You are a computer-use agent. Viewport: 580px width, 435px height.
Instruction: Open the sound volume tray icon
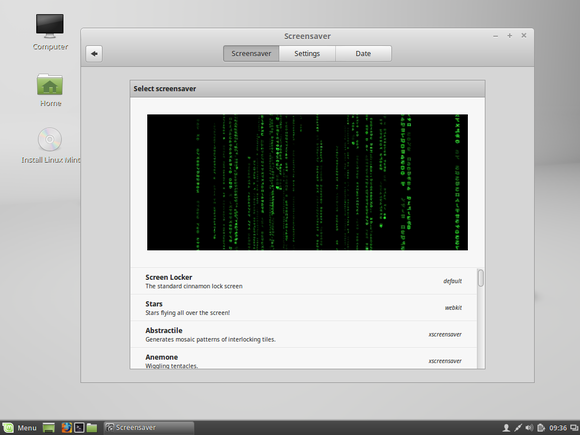tap(529, 428)
